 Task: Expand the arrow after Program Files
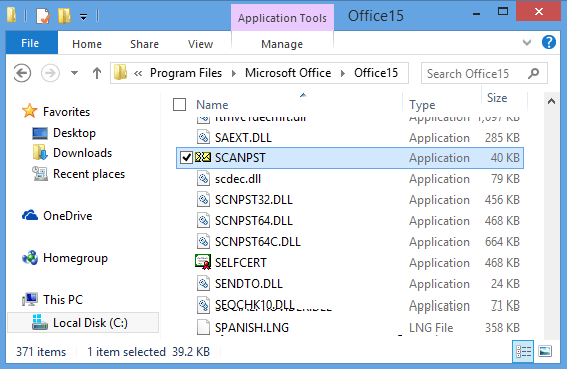point(234,73)
